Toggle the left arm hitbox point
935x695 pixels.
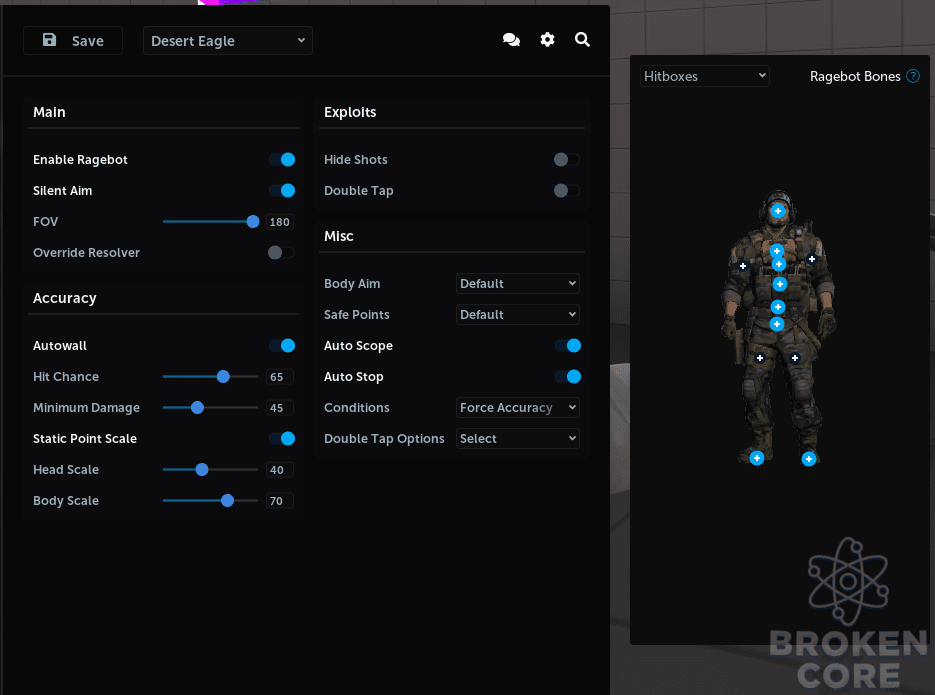(x=743, y=266)
